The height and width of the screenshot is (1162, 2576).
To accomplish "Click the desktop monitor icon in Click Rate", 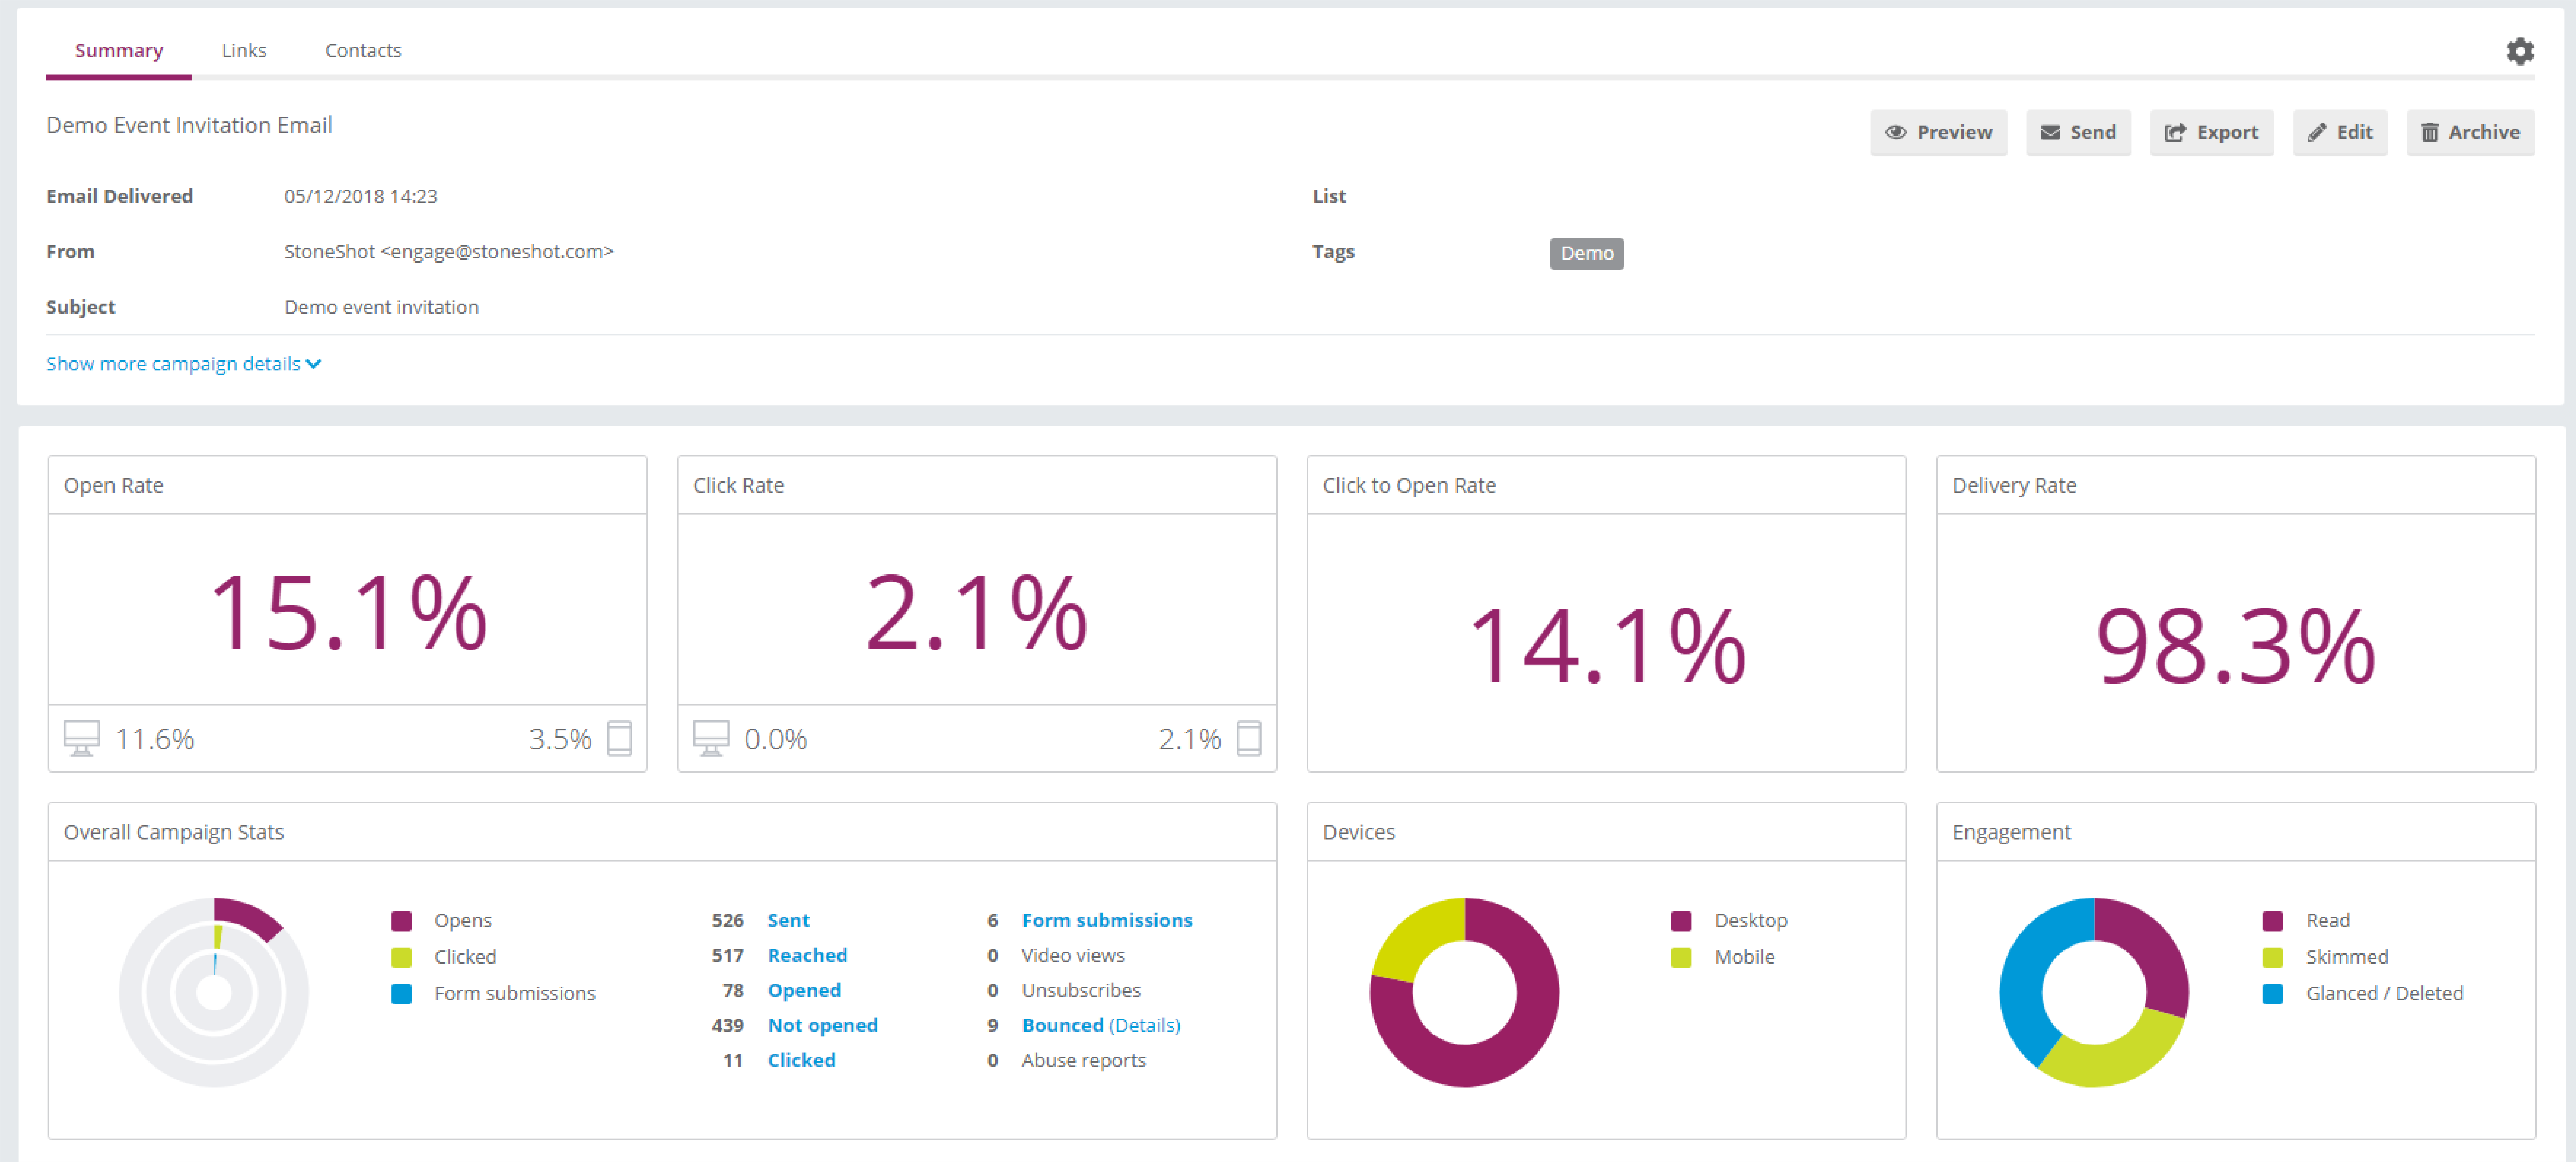I will 711,738.
